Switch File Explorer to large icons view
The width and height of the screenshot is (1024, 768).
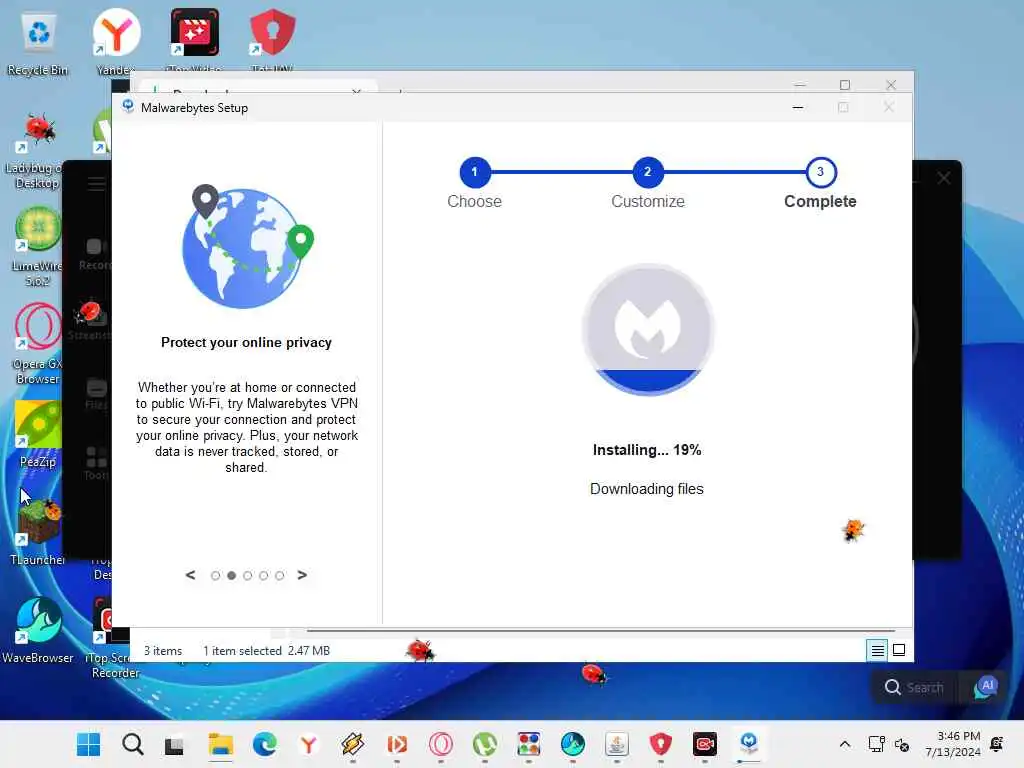click(899, 650)
